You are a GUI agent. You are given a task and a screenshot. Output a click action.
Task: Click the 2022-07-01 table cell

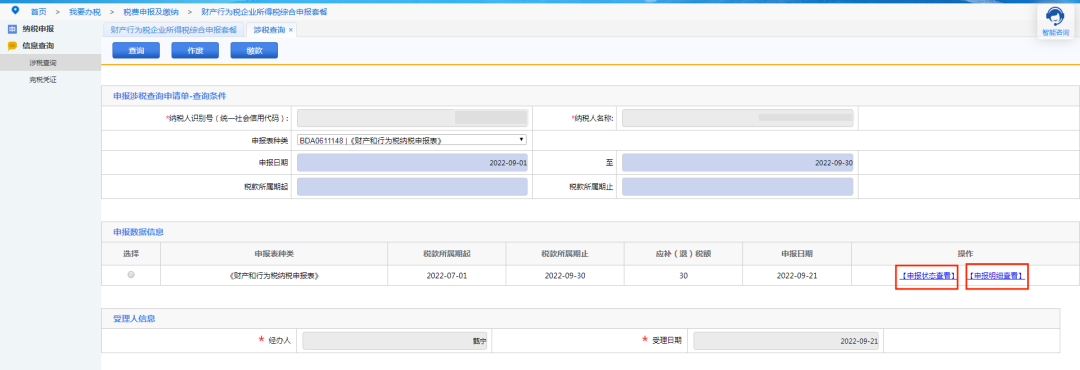click(x=446, y=276)
